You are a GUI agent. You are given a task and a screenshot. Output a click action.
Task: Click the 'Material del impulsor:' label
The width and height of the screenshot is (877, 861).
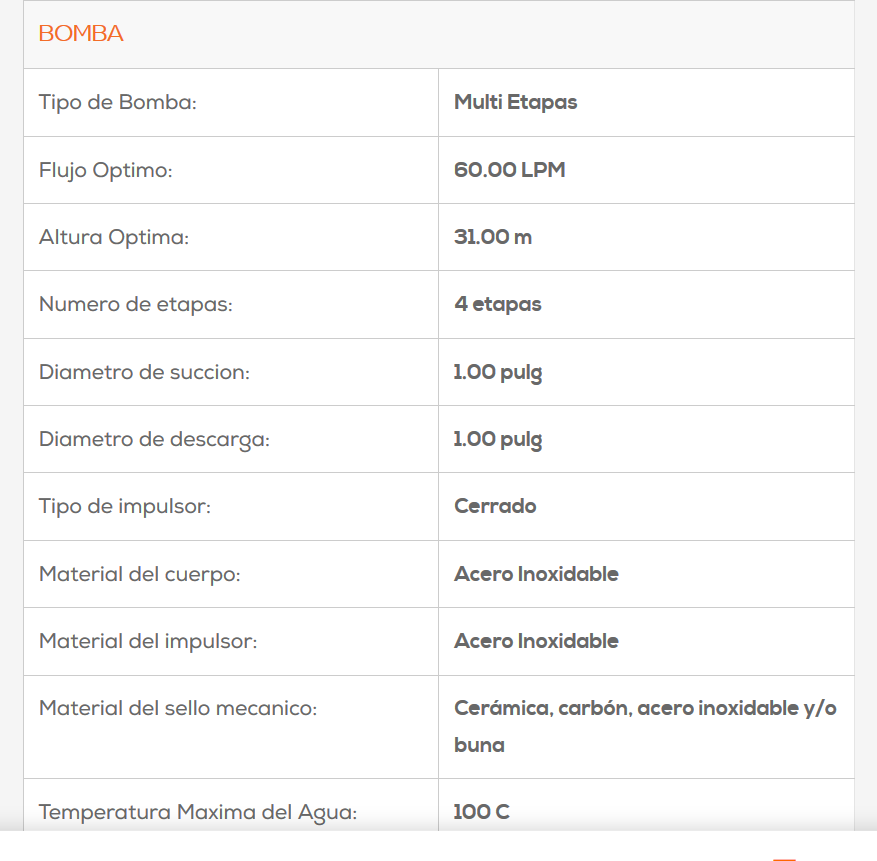tap(148, 642)
